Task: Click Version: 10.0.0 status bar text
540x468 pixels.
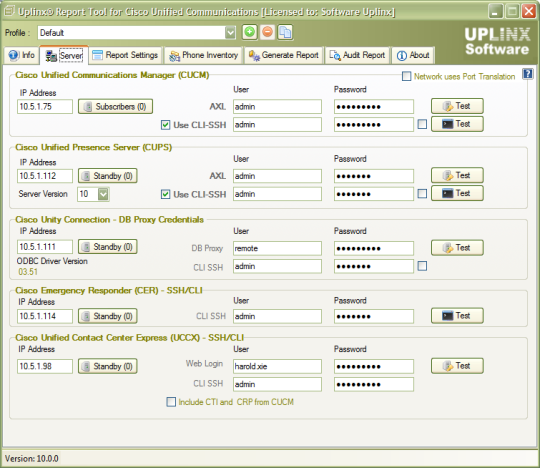Action: point(32,459)
